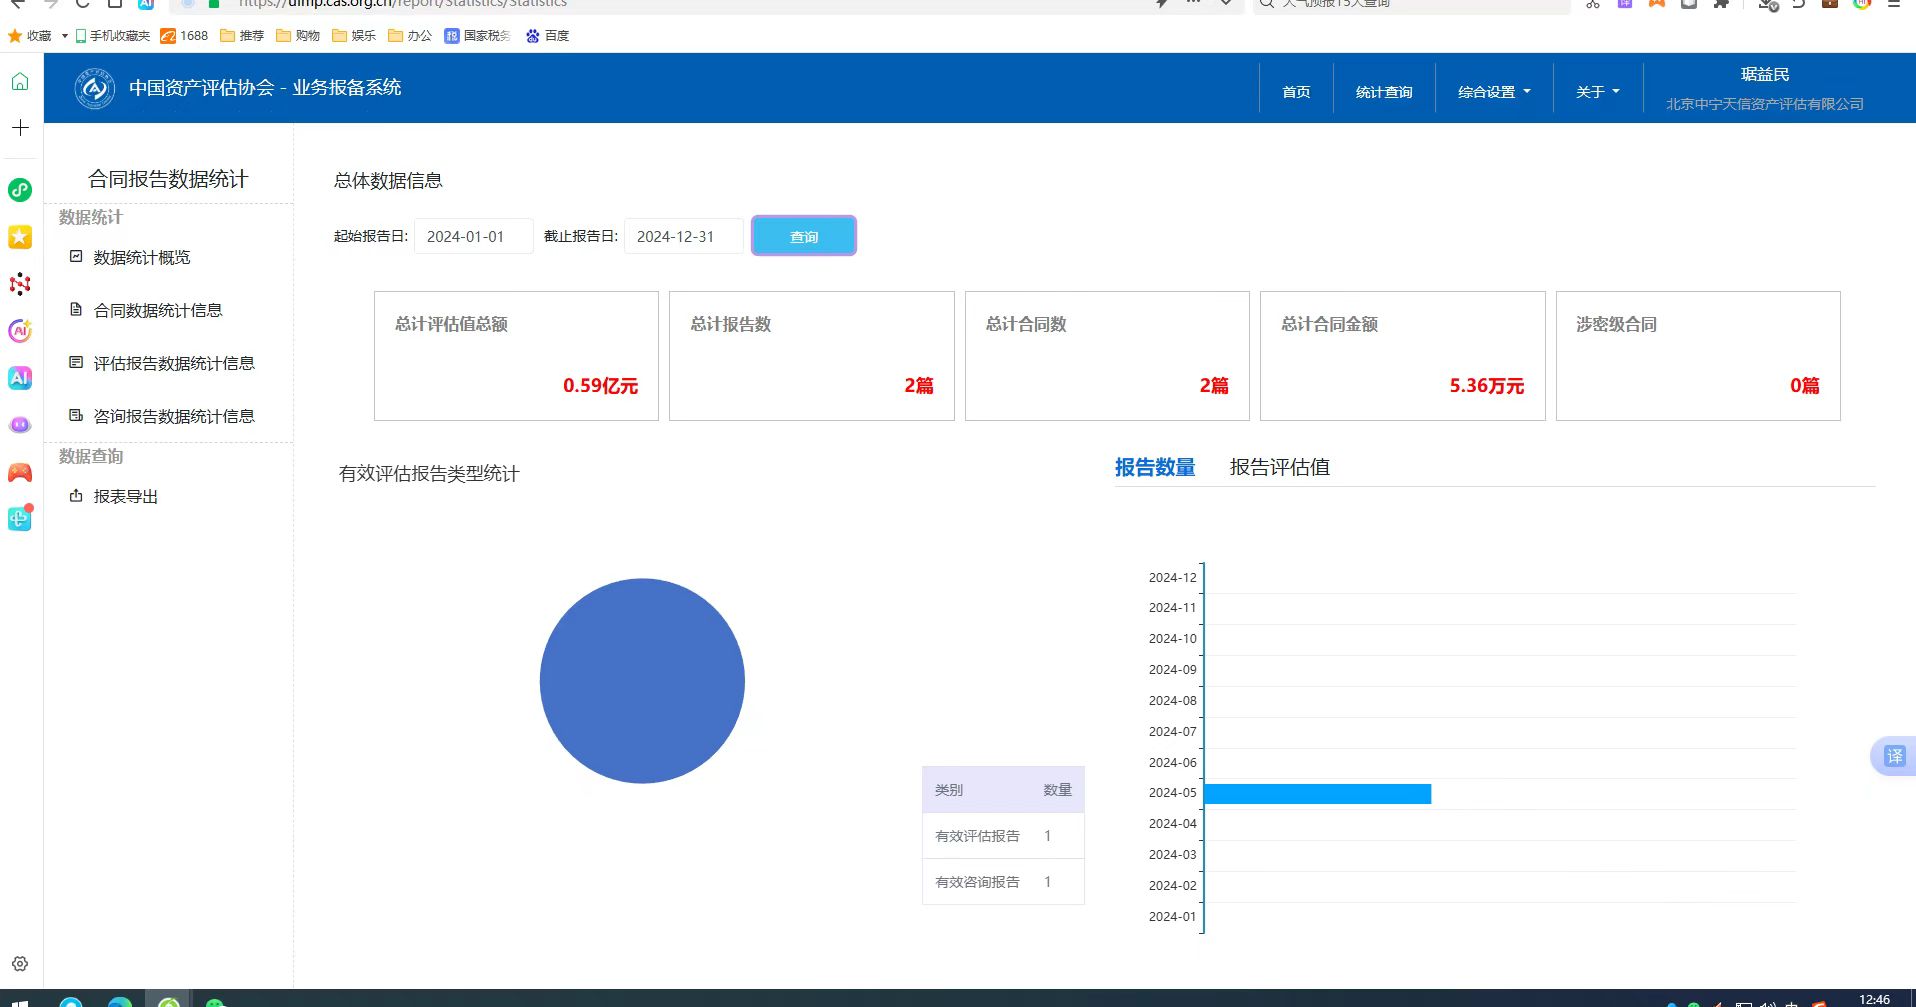The image size is (1916, 1007).
Task: Click the association logo in the header
Action: (x=94, y=88)
